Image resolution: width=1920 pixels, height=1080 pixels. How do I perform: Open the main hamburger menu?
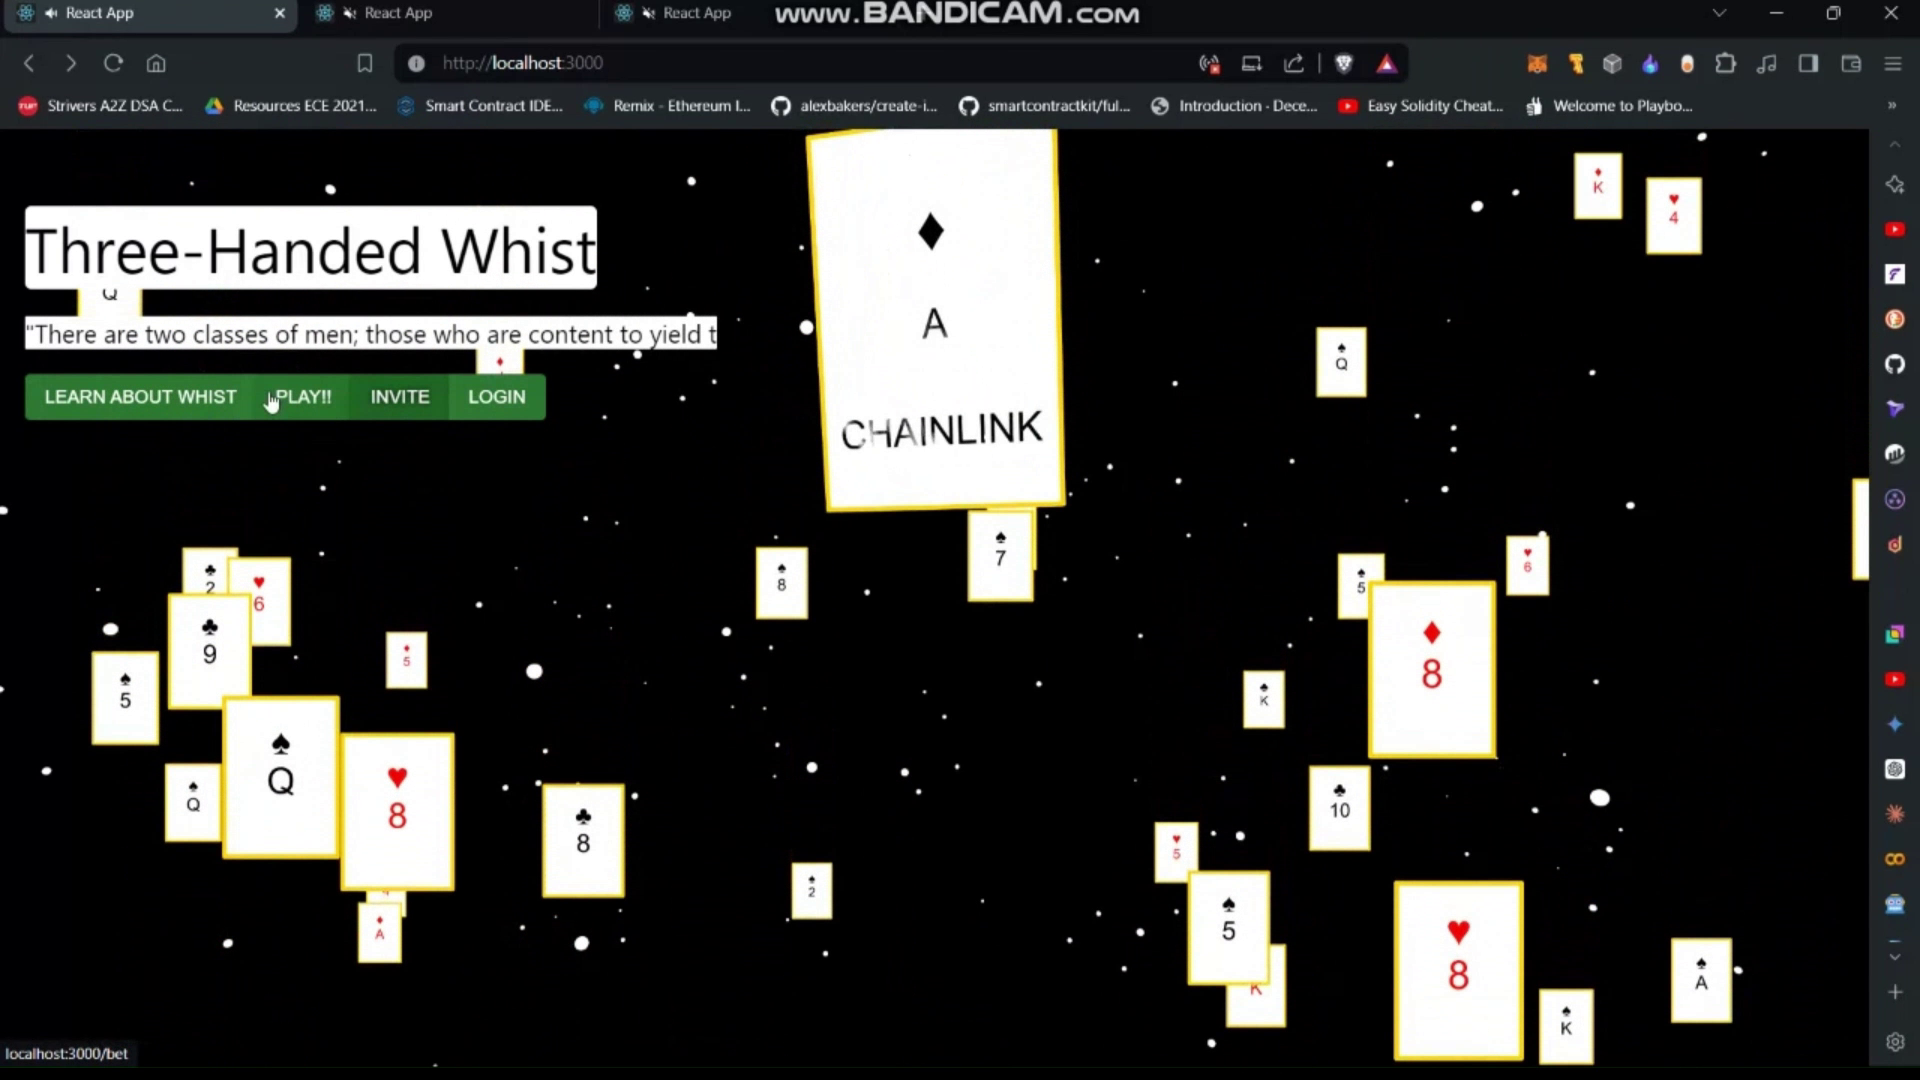(x=1893, y=64)
